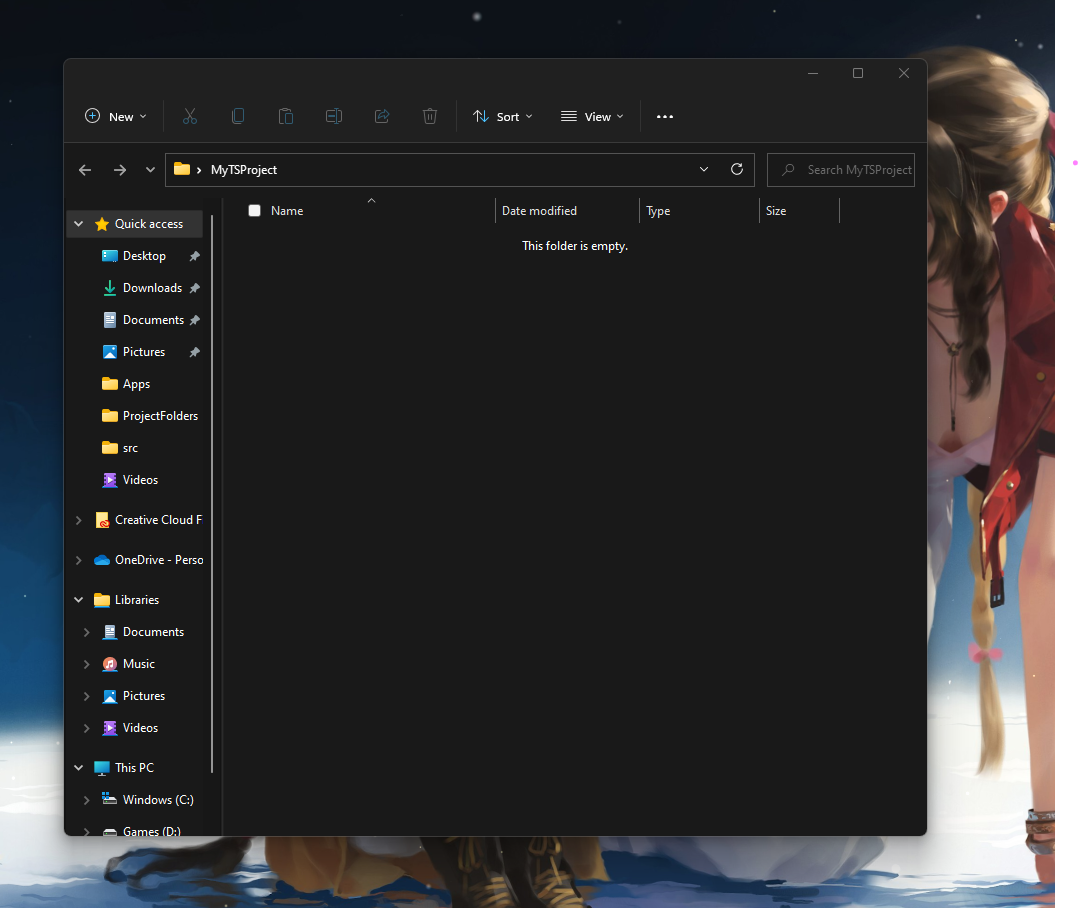Image resolution: width=1079 pixels, height=908 pixels.
Task: Click the Rename icon
Action: coord(334,116)
